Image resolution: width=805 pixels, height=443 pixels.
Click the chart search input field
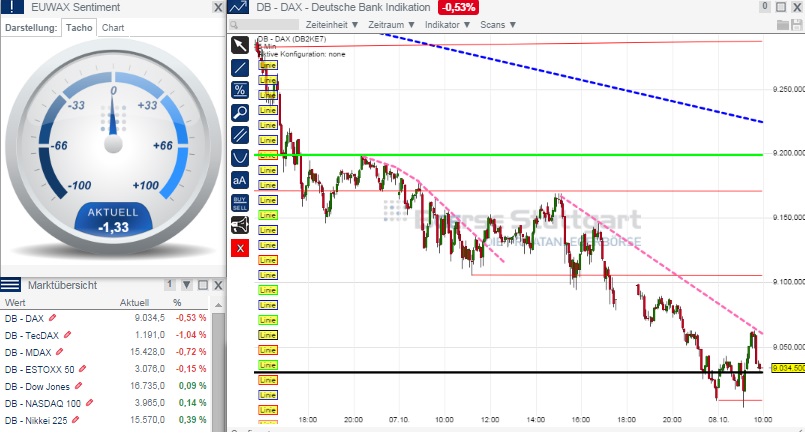(x=264, y=25)
